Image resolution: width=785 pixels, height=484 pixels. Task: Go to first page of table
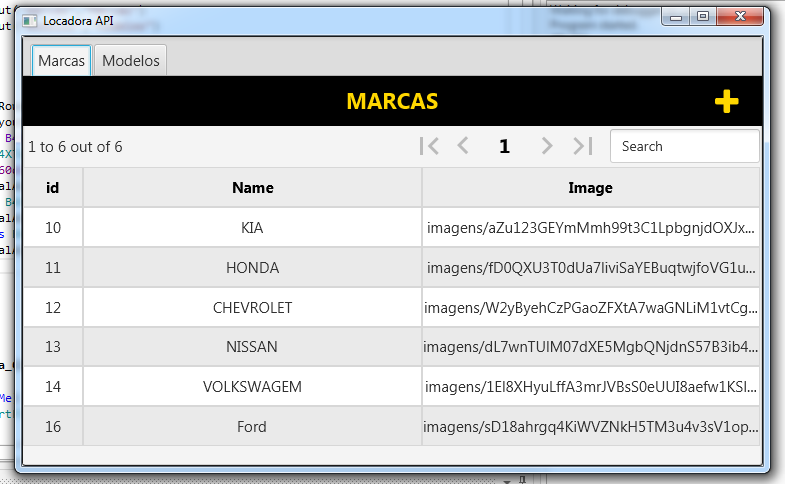(x=430, y=146)
